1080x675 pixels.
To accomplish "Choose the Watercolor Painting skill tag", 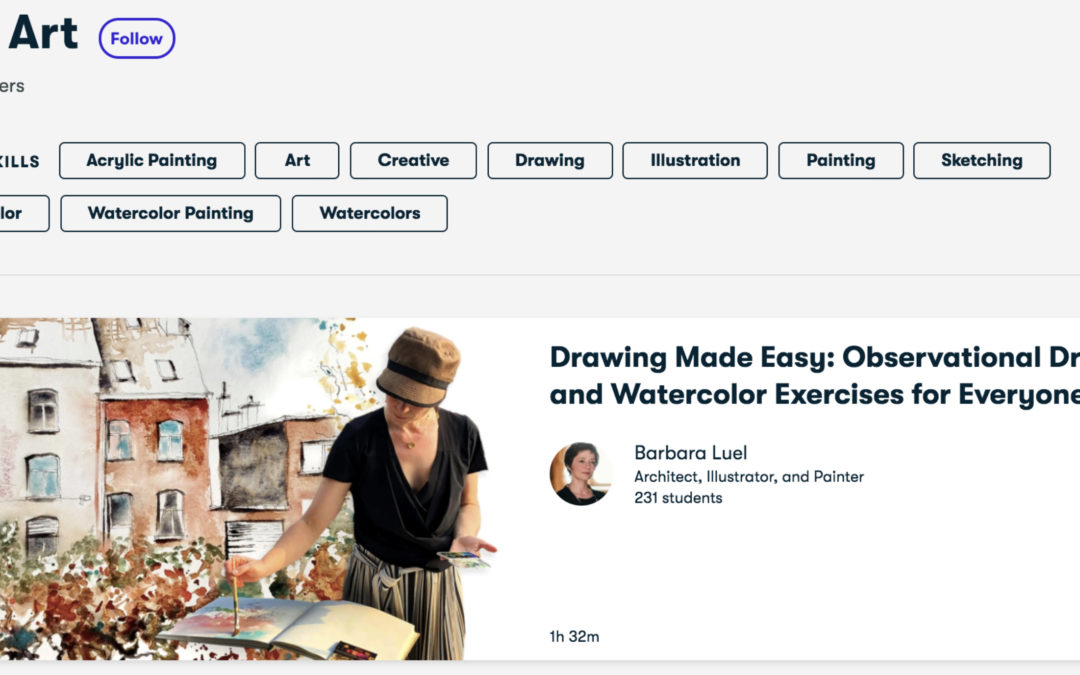I will (170, 214).
